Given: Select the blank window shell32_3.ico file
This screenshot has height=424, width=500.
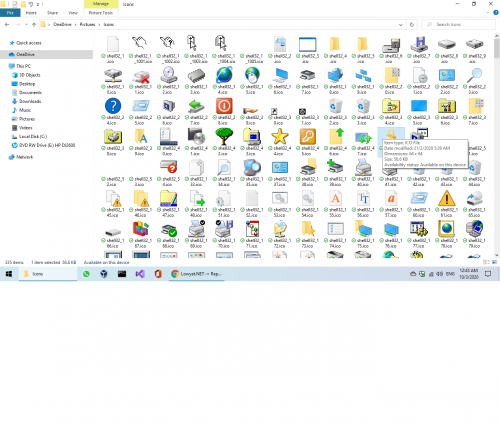Looking at the screenshot, I should [307, 50].
